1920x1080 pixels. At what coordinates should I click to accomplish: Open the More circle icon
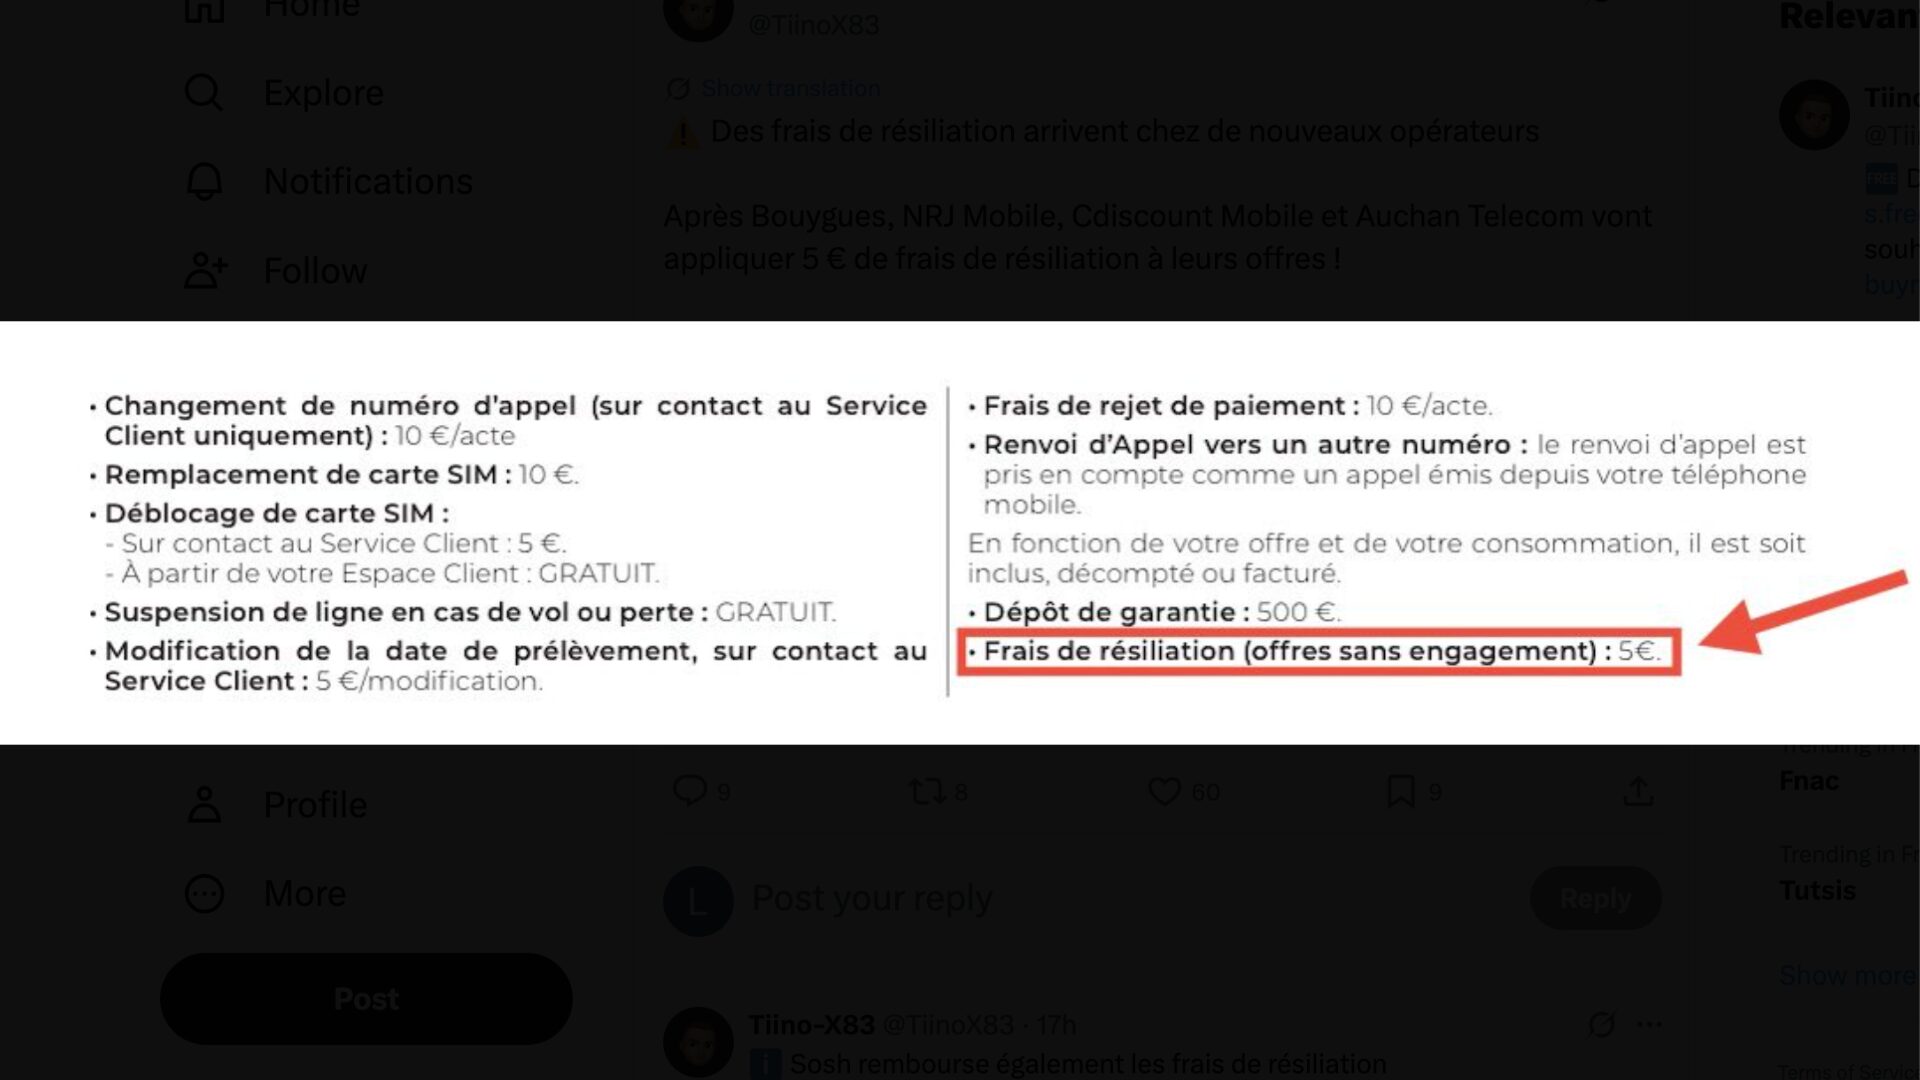click(x=204, y=893)
